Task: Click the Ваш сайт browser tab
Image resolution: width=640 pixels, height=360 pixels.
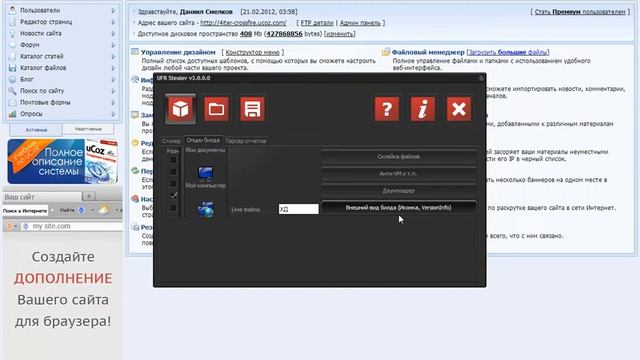Action: pyautogui.click(x=42, y=197)
